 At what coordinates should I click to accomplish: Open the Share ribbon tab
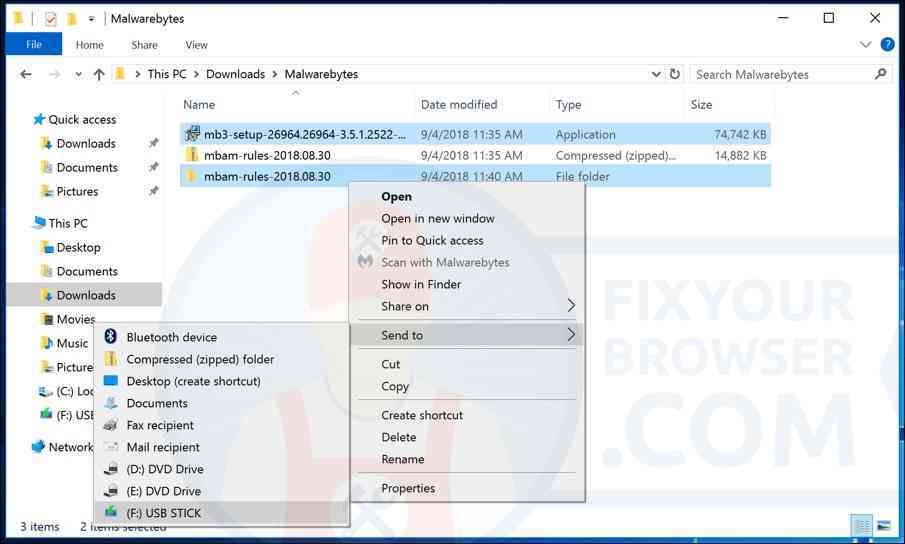pos(144,44)
